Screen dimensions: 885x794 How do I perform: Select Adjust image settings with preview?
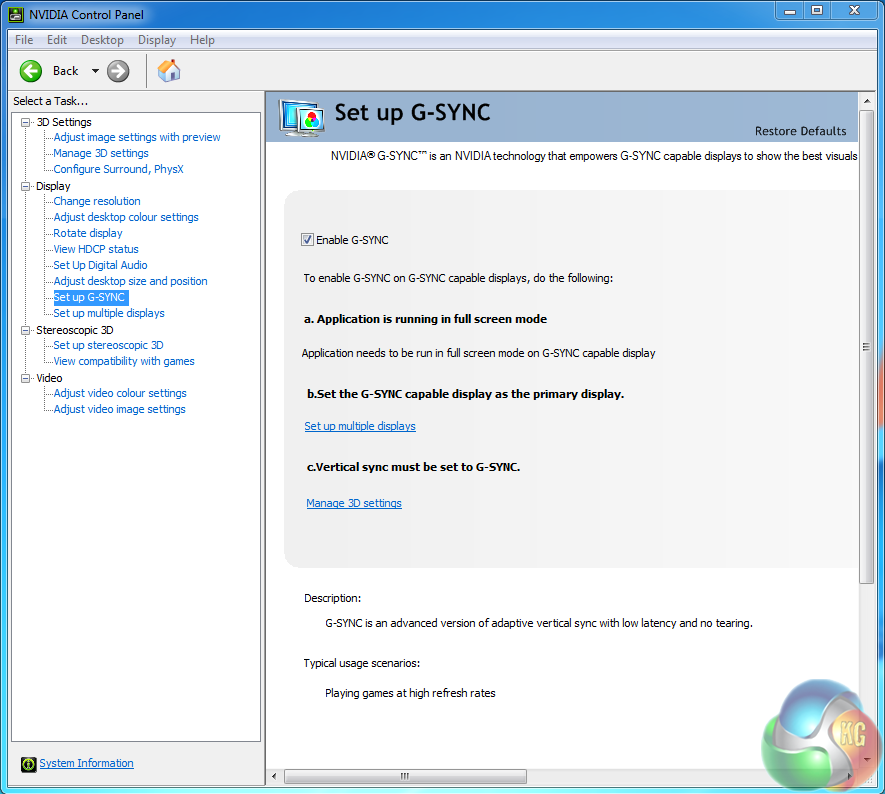pyautogui.click(x=137, y=137)
